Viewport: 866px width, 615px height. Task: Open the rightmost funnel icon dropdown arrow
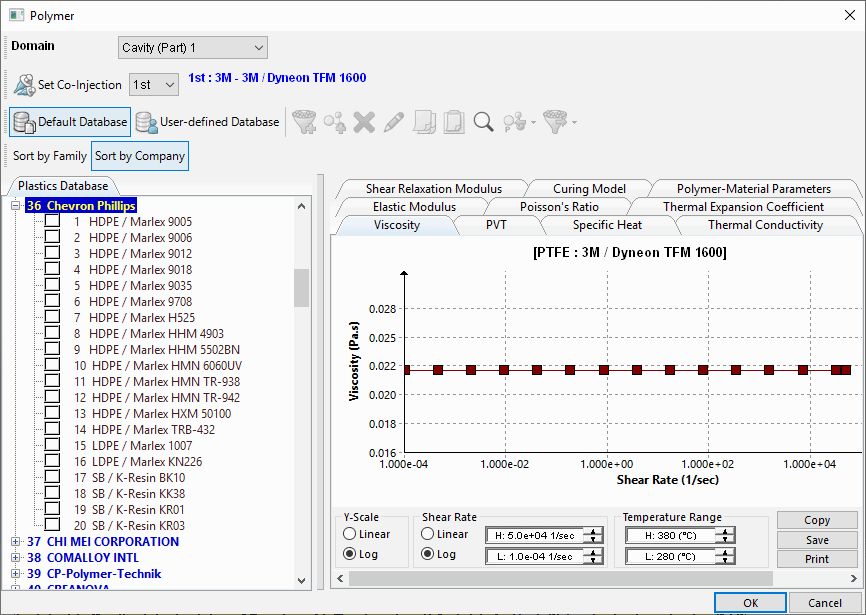pos(574,122)
